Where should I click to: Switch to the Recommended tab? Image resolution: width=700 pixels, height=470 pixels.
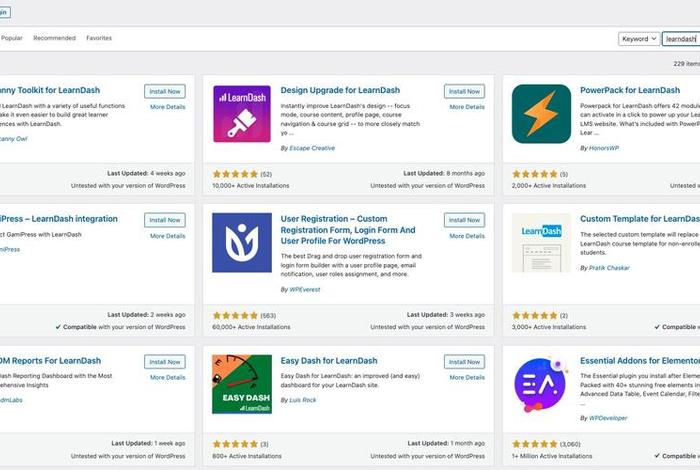point(54,38)
